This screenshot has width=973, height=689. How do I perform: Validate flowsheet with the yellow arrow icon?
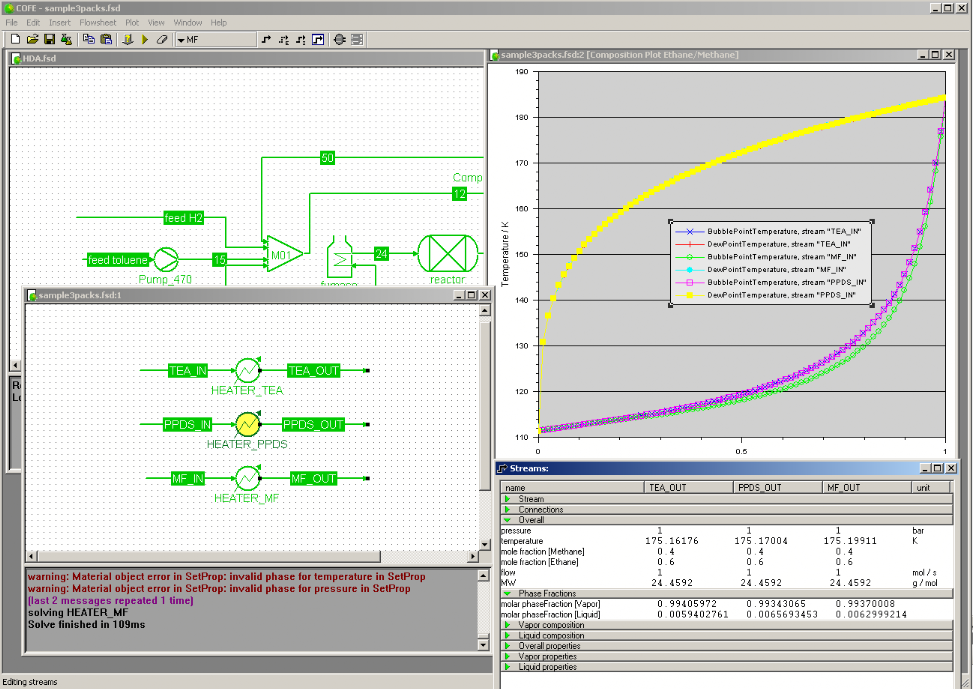click(x=128, y=39)
